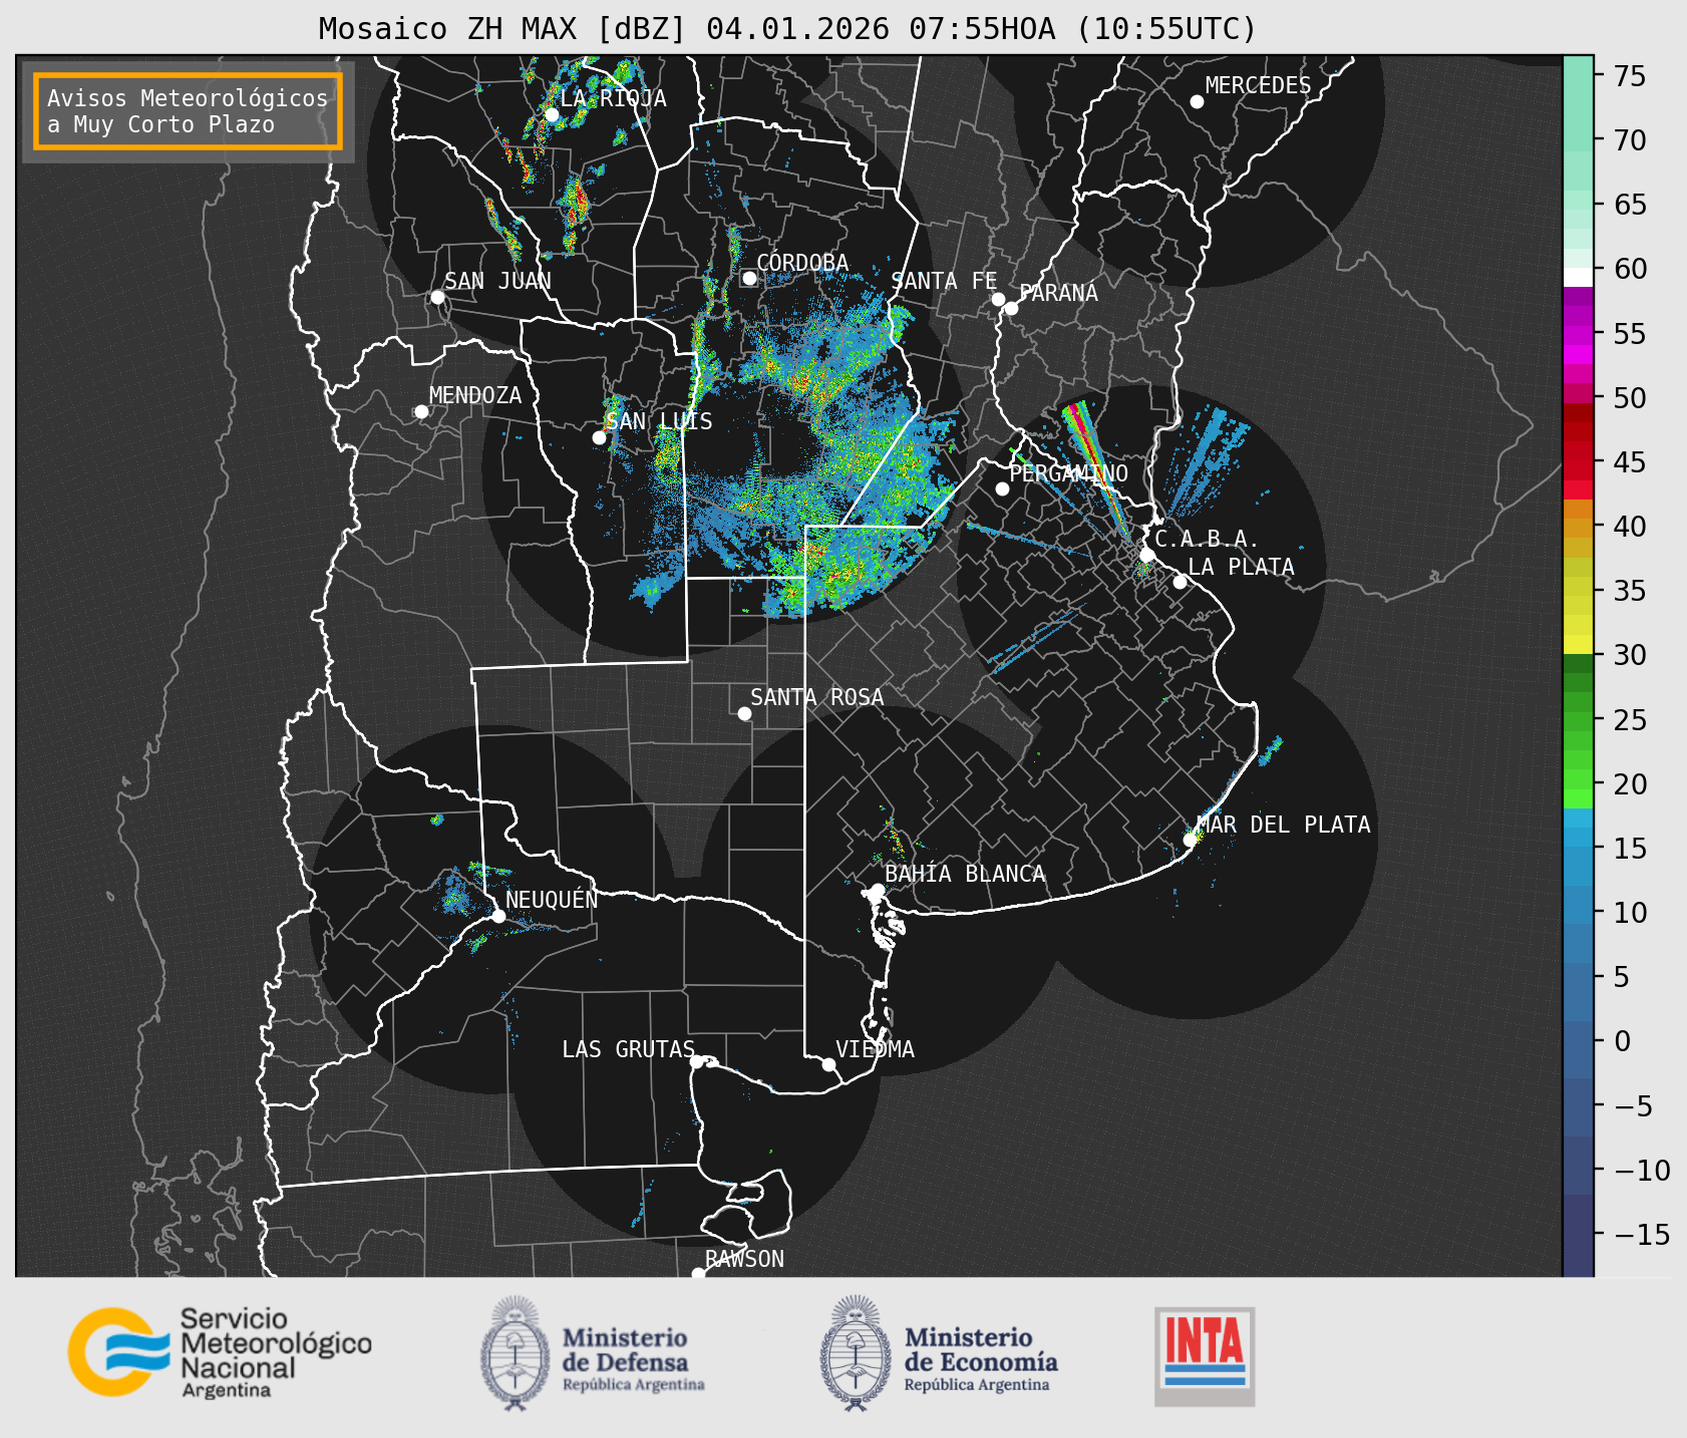This screenshot has width=1687, height=1438.
Task: Click the Mercedes city marker dot
Action: (1196, 102)
